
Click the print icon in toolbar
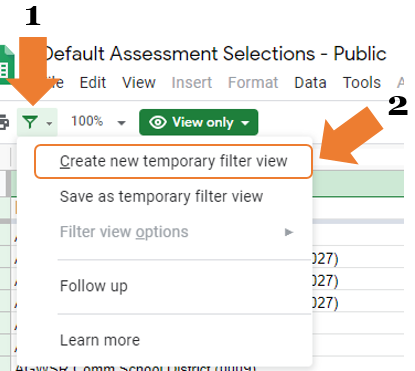(x=4, y=122)
